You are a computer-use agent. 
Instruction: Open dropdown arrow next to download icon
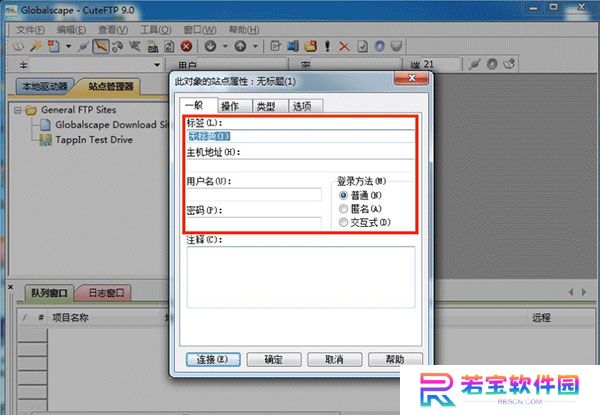225,47
